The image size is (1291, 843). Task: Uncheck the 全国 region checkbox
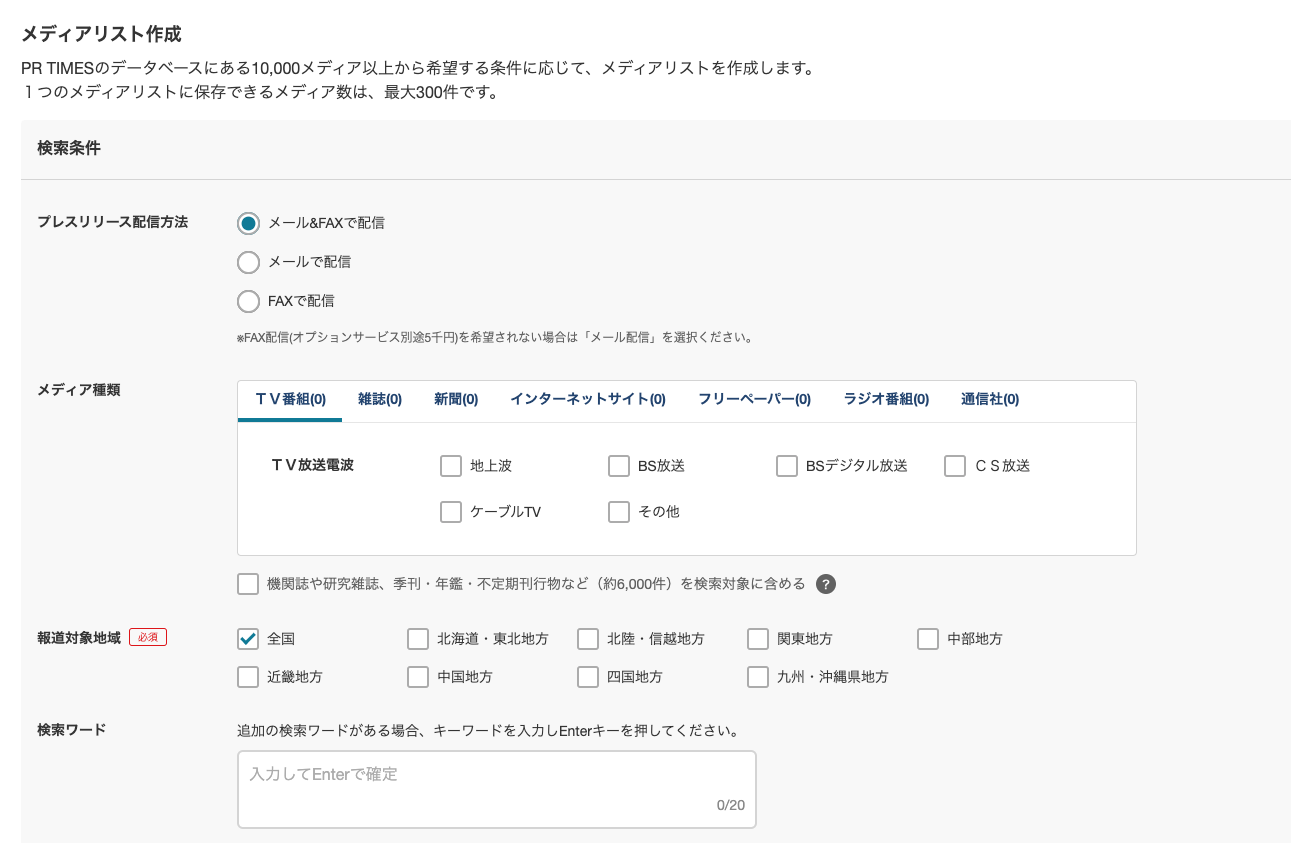pos(248,639)
